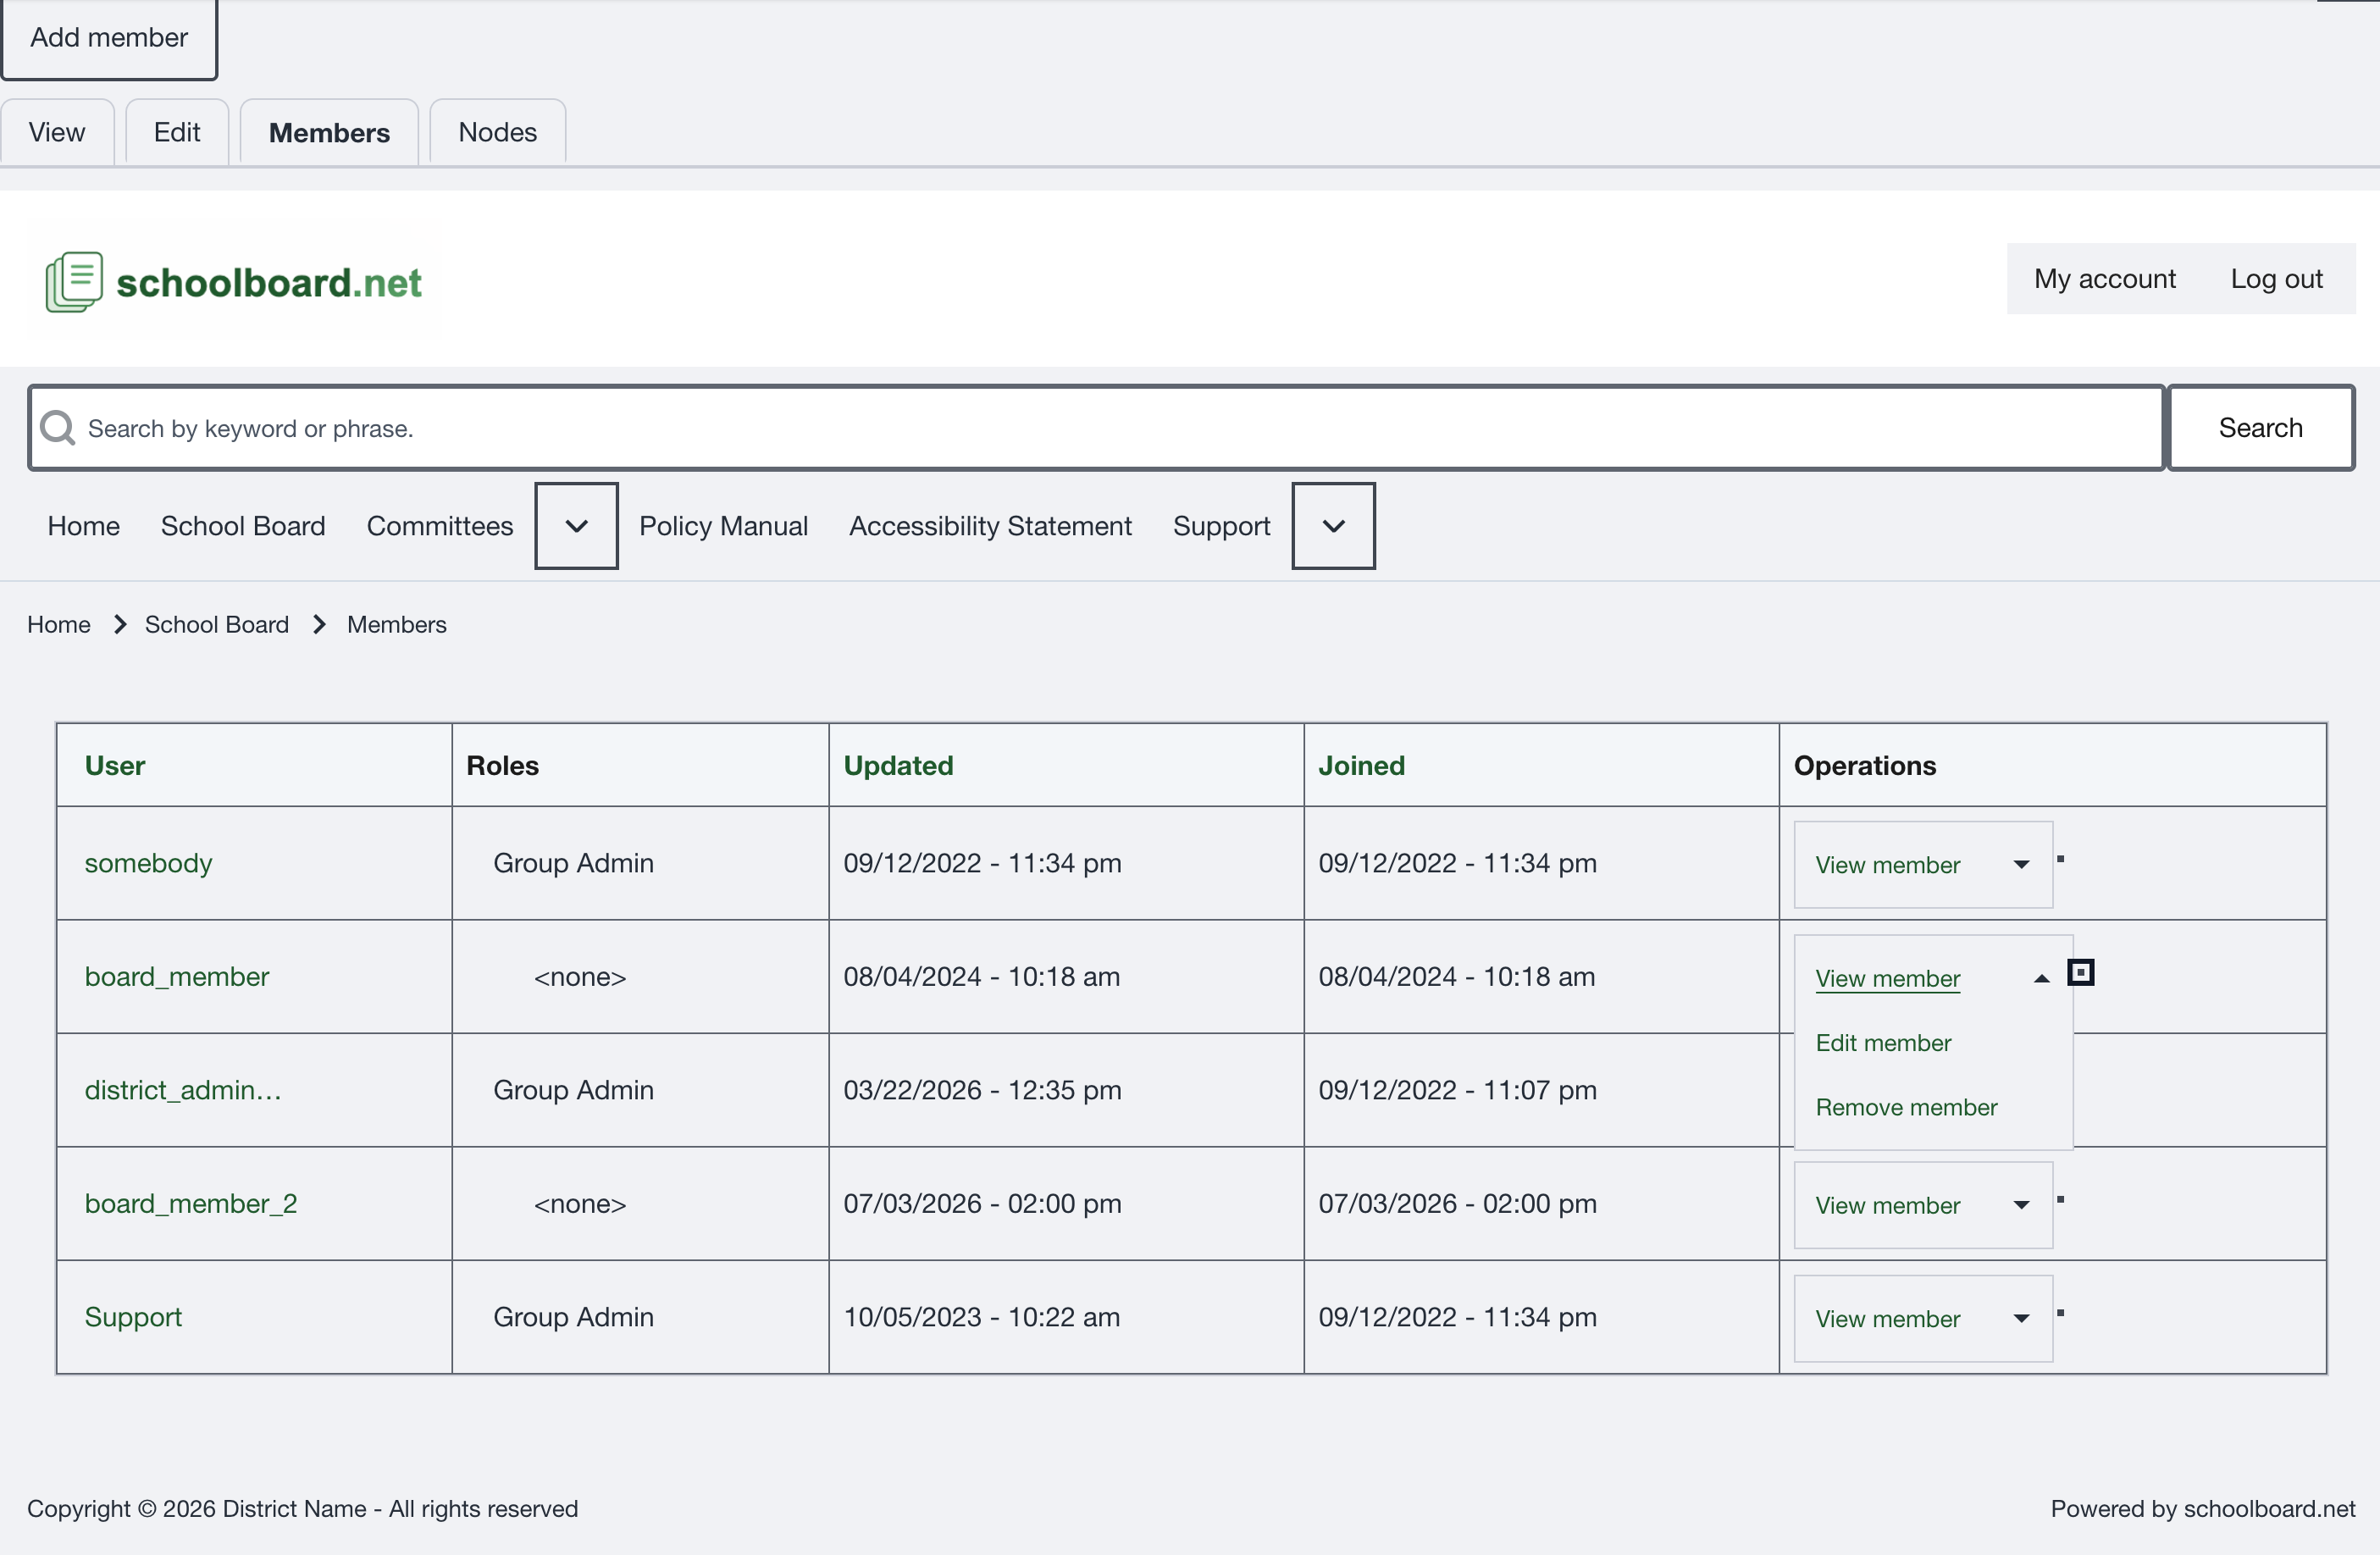Click the Roles column header

point(503,766)
